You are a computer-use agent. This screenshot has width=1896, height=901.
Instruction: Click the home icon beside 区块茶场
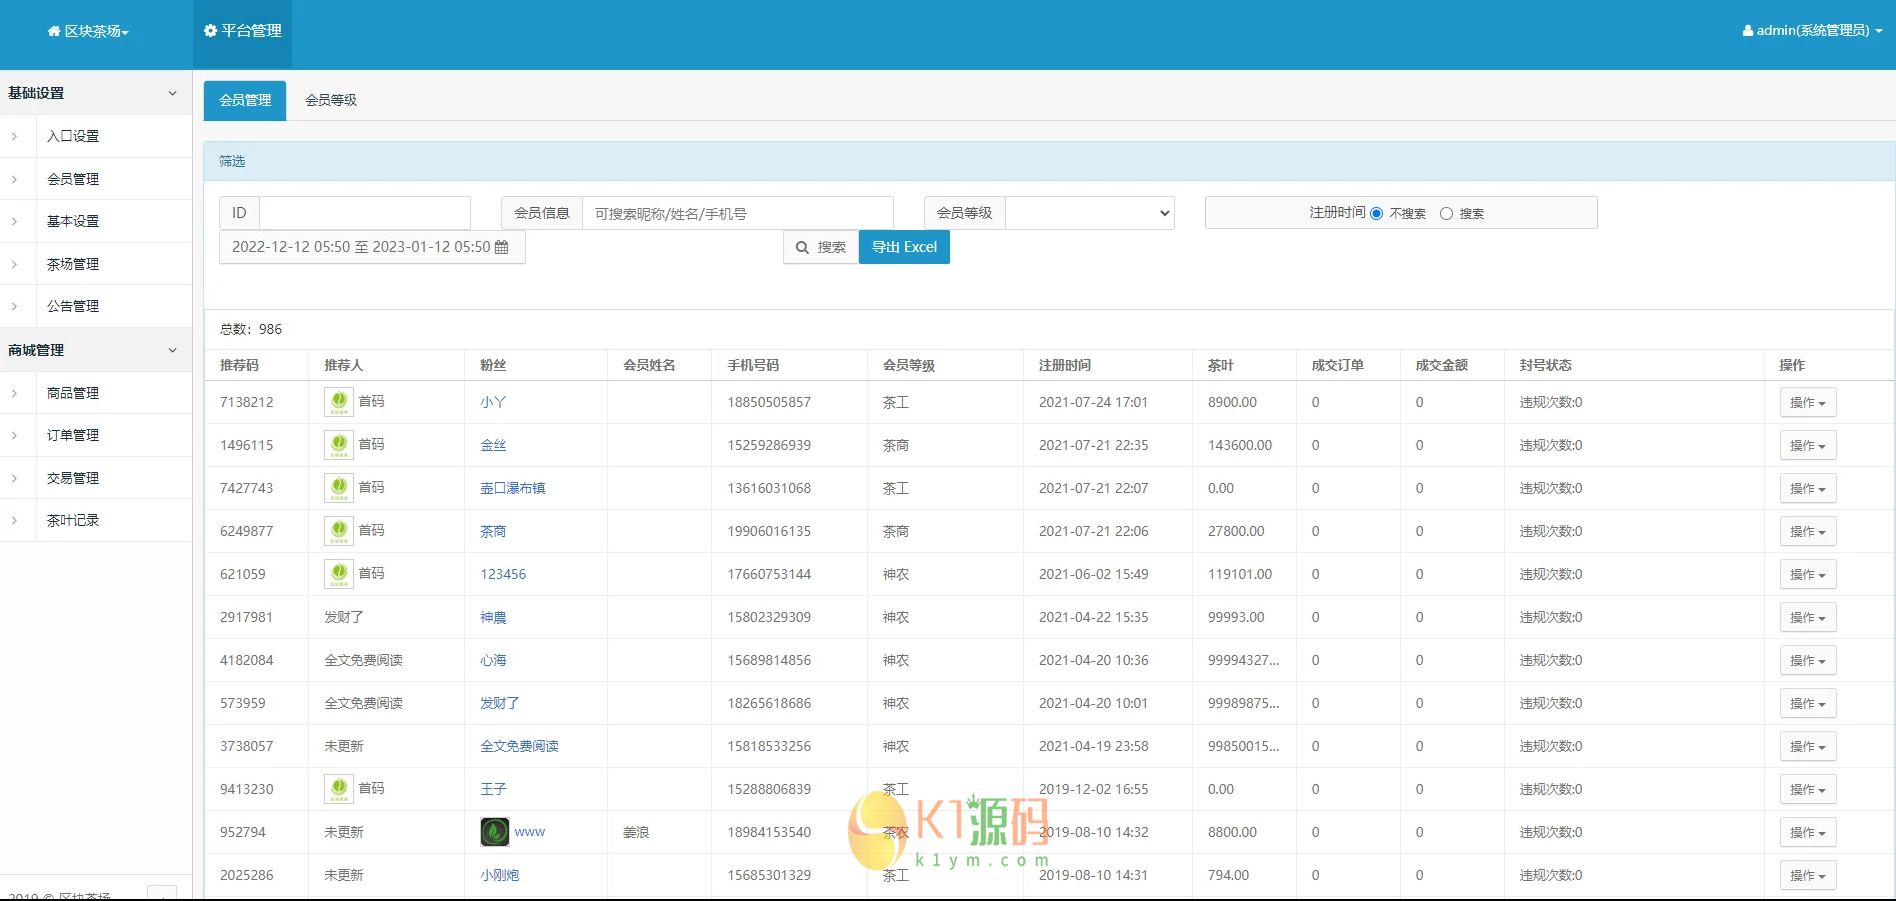tap(54, 31)
